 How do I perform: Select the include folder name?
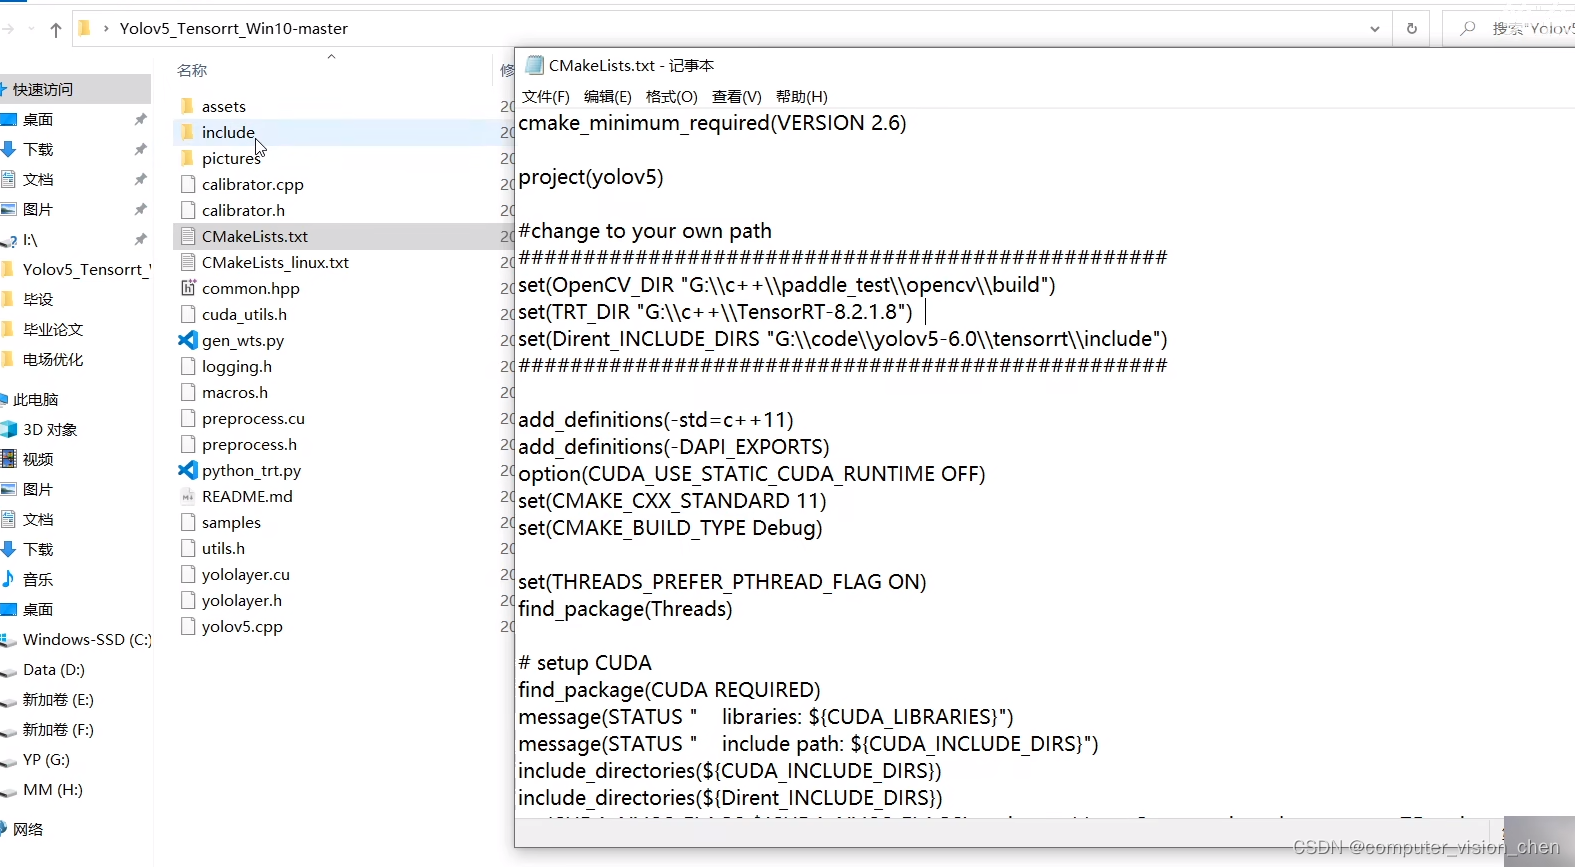(228, 132)
